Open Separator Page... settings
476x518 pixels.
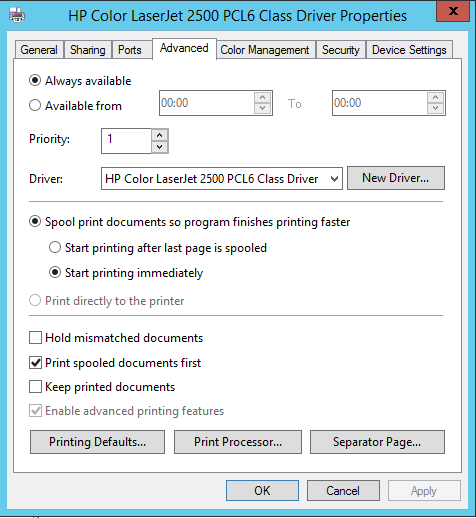(377, 442)
